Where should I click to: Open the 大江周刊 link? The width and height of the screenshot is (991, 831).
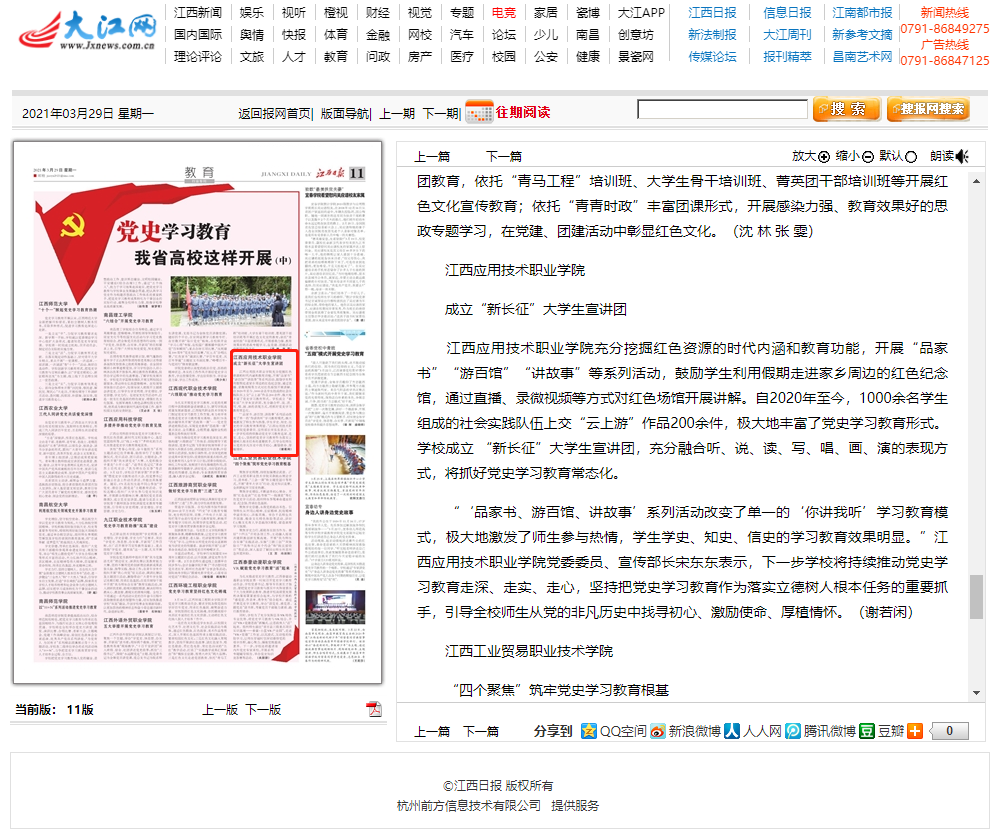pos(787,35)
